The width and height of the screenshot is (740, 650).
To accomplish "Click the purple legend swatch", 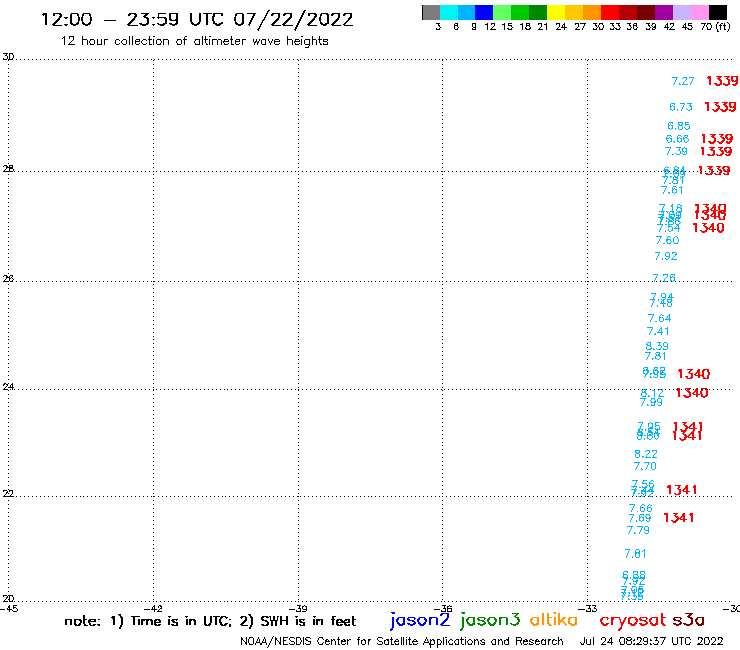I will coord(664,12).
